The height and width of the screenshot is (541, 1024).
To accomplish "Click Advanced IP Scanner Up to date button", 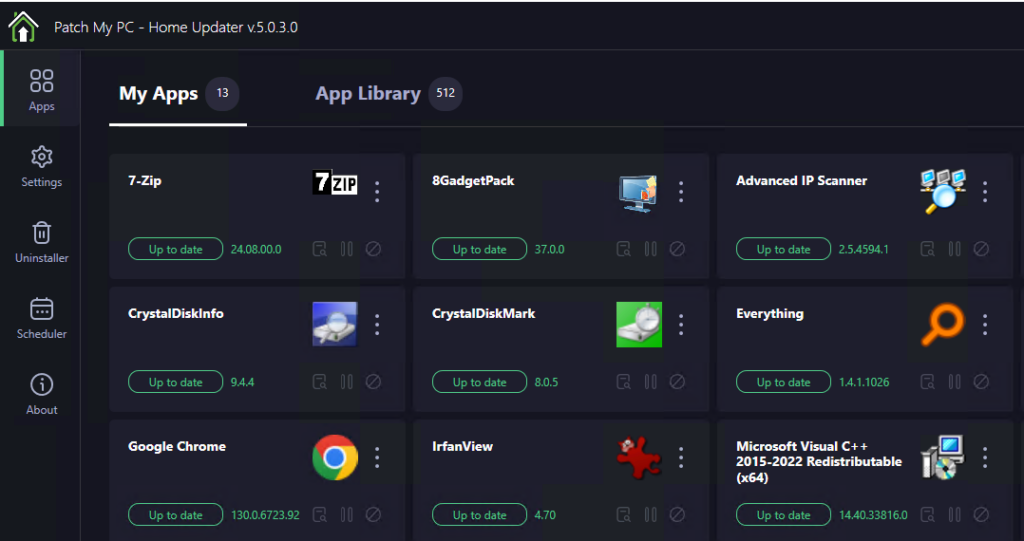I will pyautogui.click(x=784, y=249).
